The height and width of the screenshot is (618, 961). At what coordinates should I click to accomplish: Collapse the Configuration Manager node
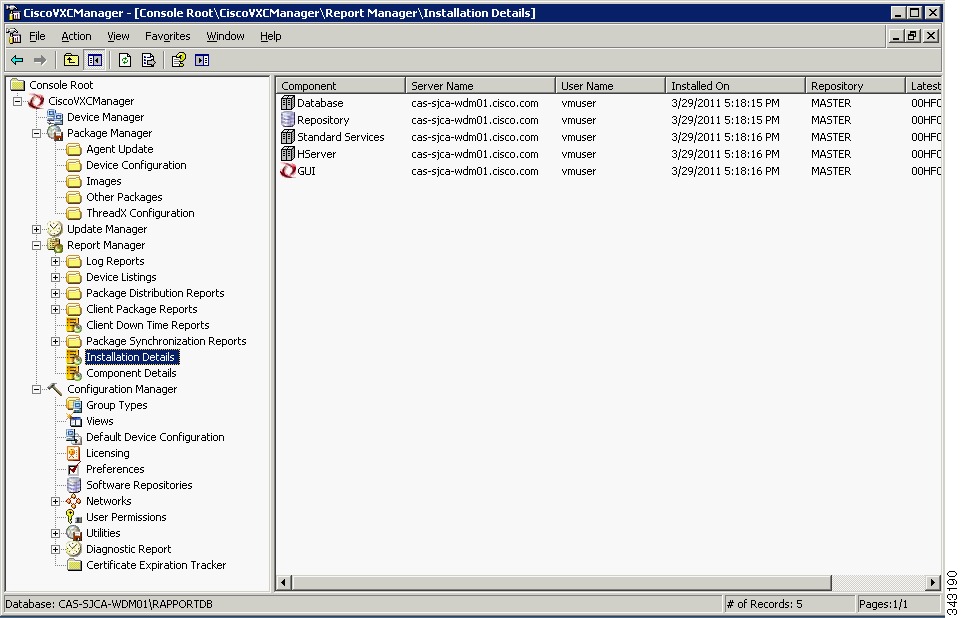[37, 389]
